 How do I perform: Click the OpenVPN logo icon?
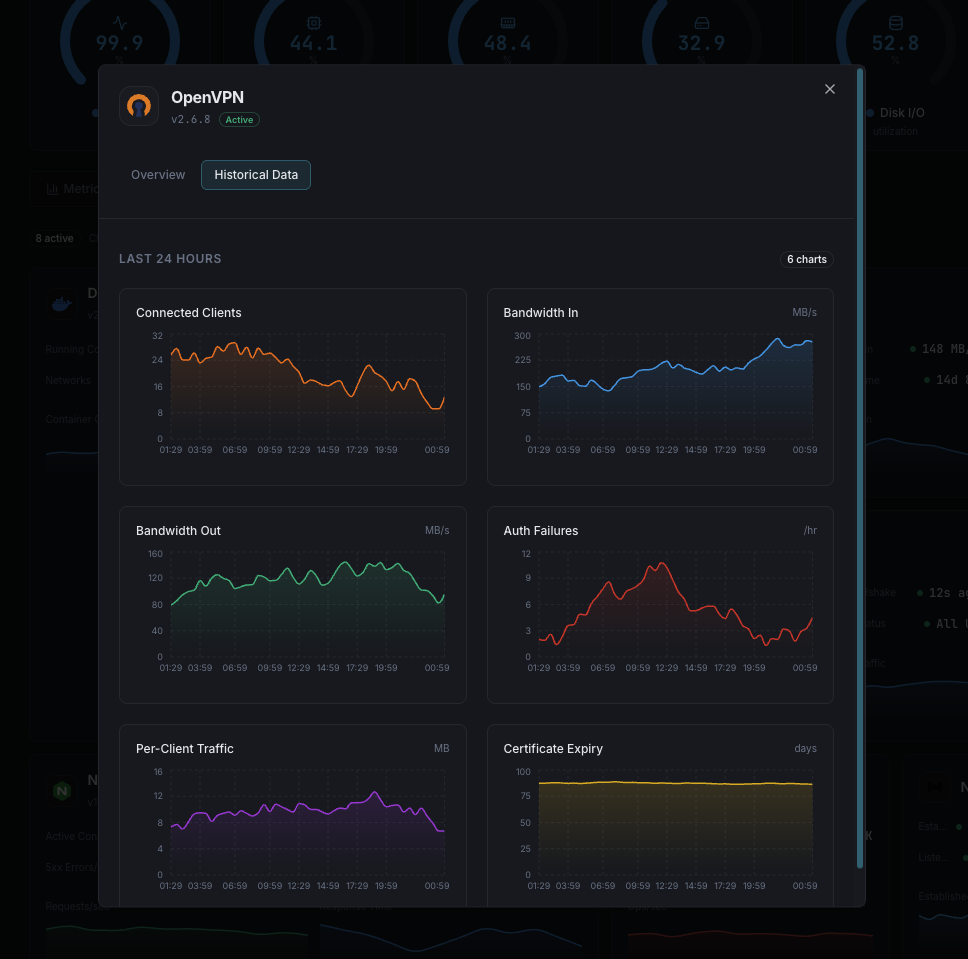pos(139,105)
